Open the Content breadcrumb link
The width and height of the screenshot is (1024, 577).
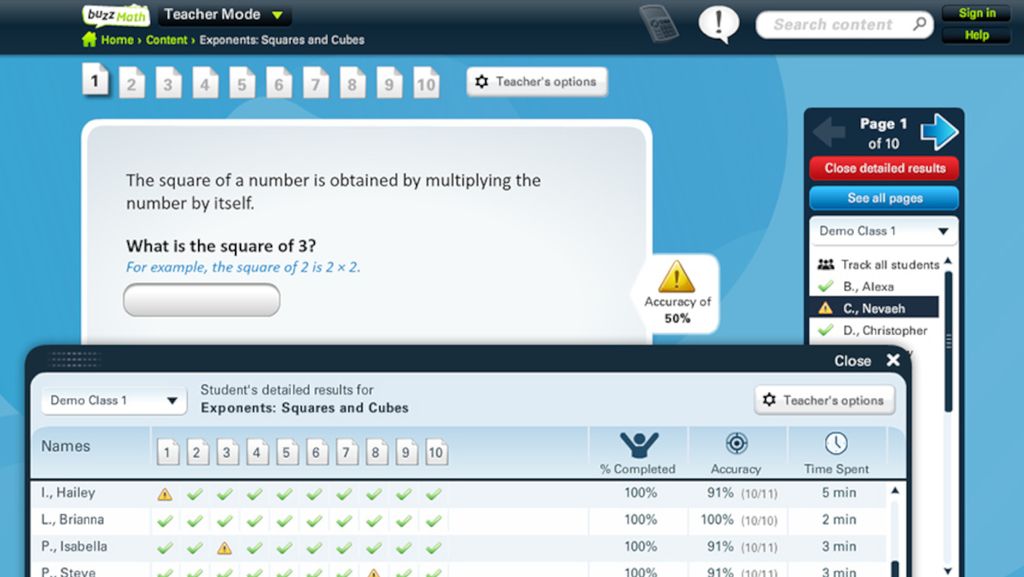point(167,40)
